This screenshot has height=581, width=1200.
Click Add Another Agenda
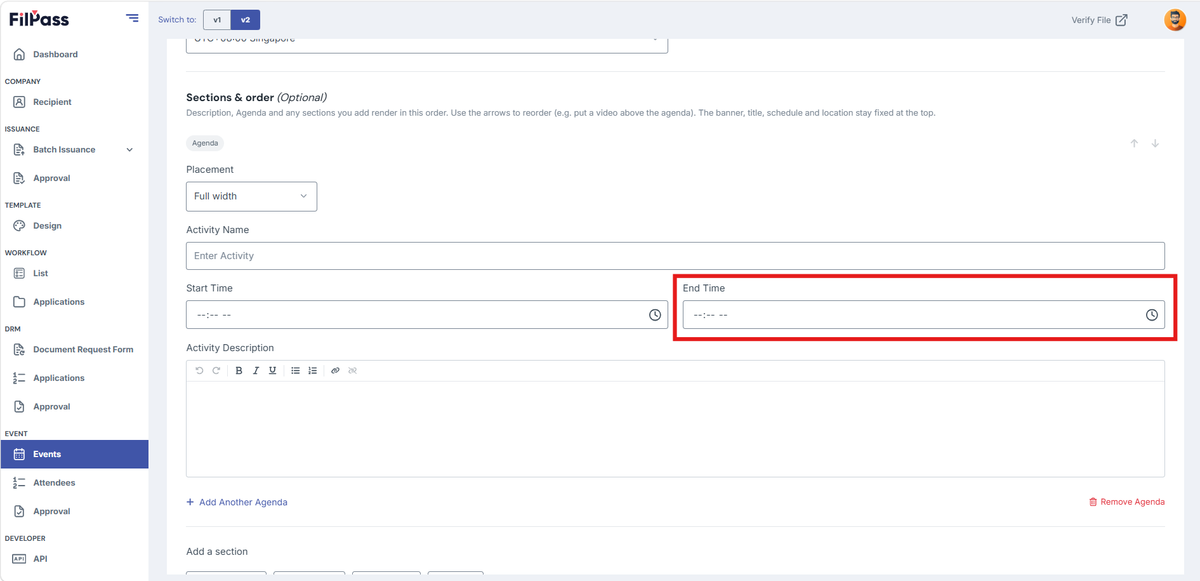[x=237, y=502]
